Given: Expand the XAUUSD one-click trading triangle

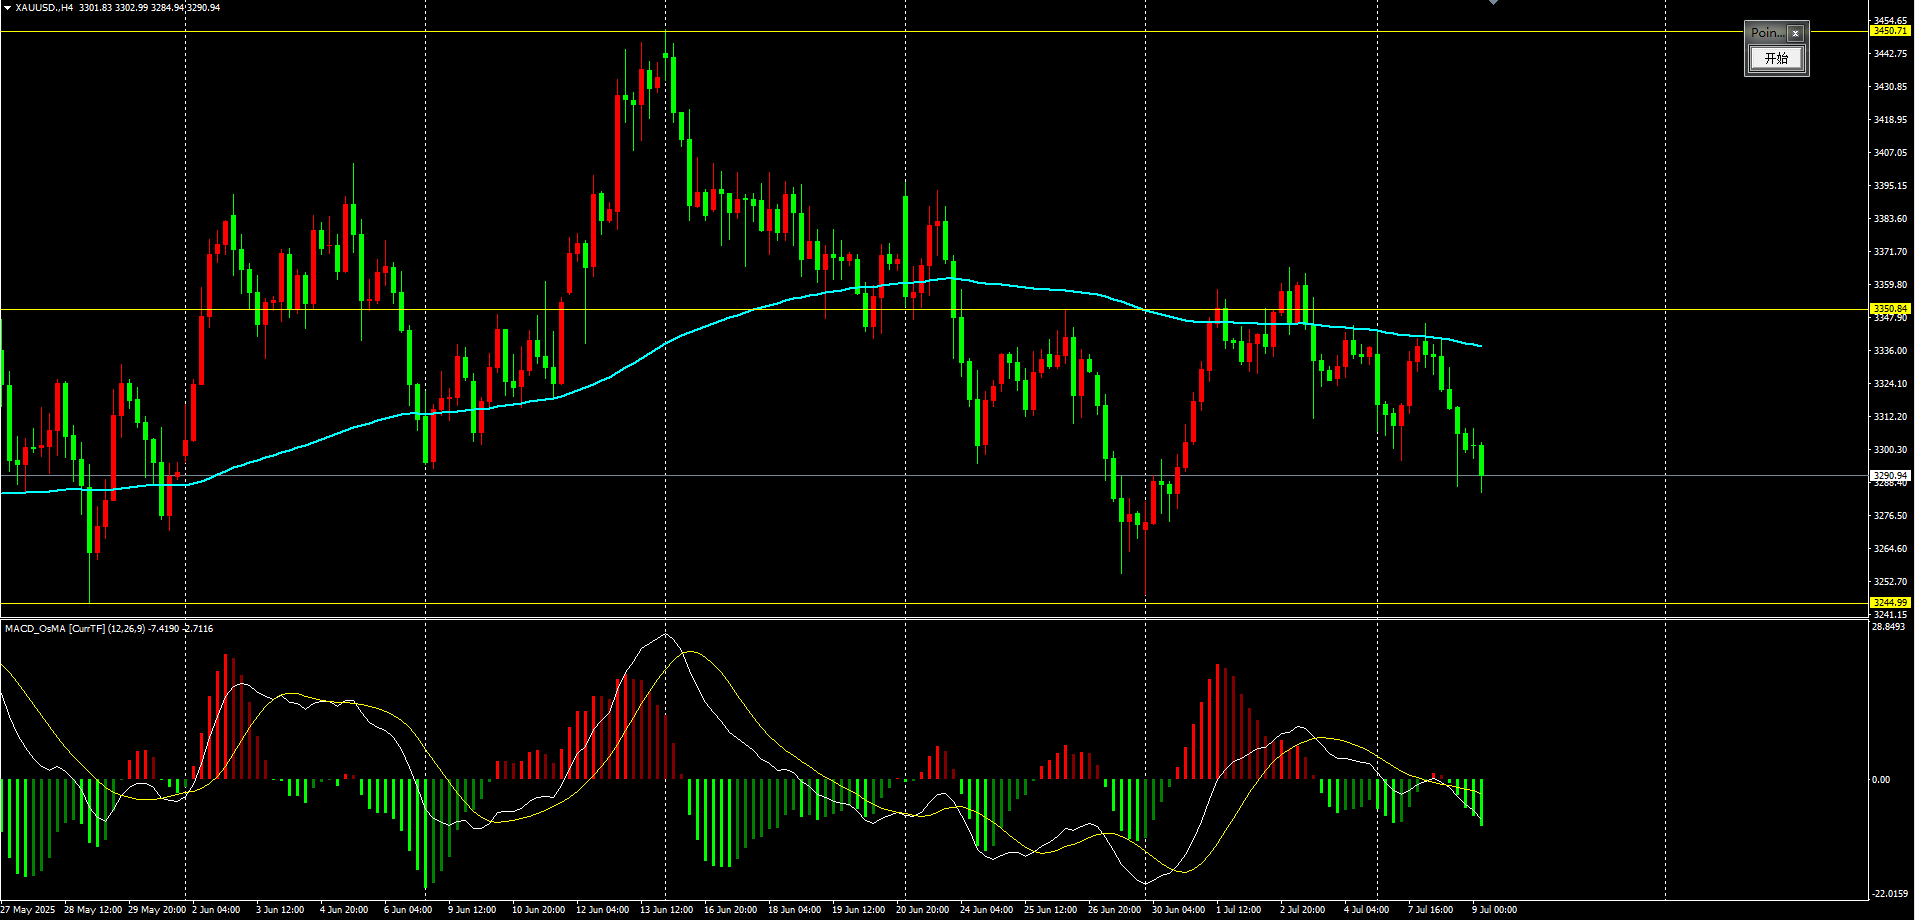Looking at the screenshot, I should (7, 7).
